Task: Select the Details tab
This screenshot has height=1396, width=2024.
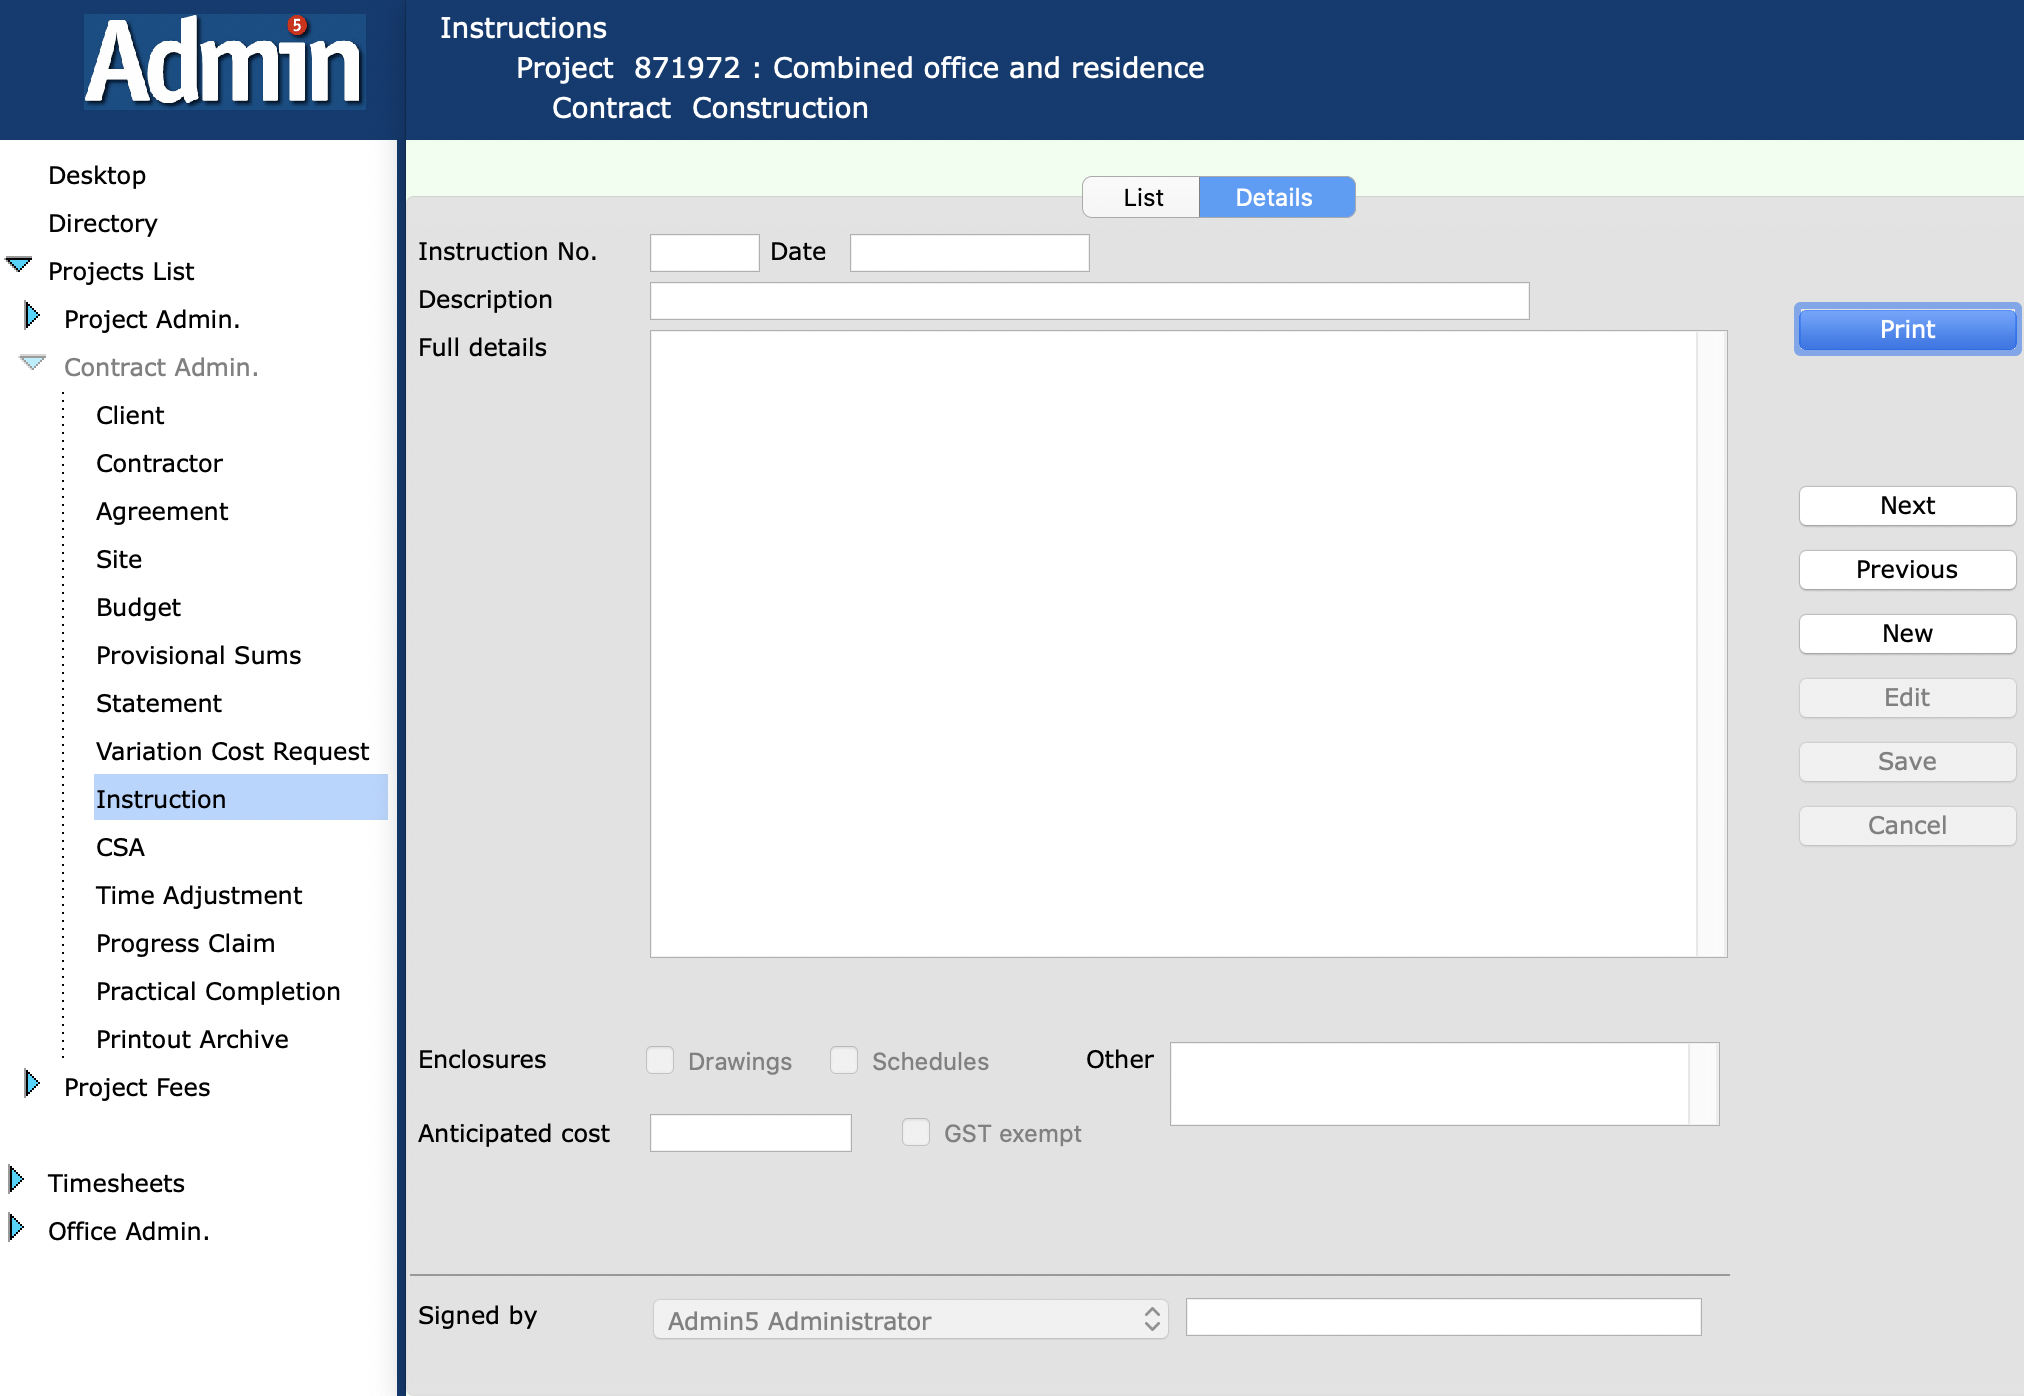Action: coord(1274,197)
